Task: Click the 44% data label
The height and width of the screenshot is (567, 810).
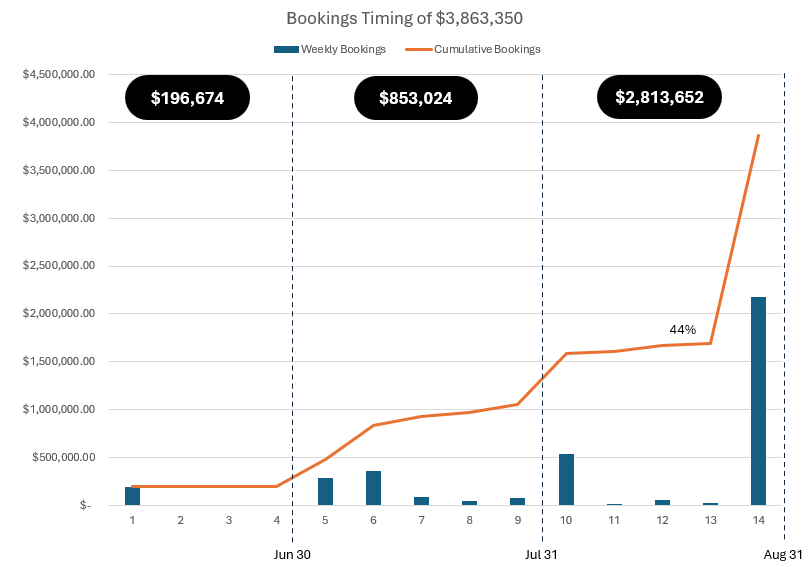Action: [683, 329]
